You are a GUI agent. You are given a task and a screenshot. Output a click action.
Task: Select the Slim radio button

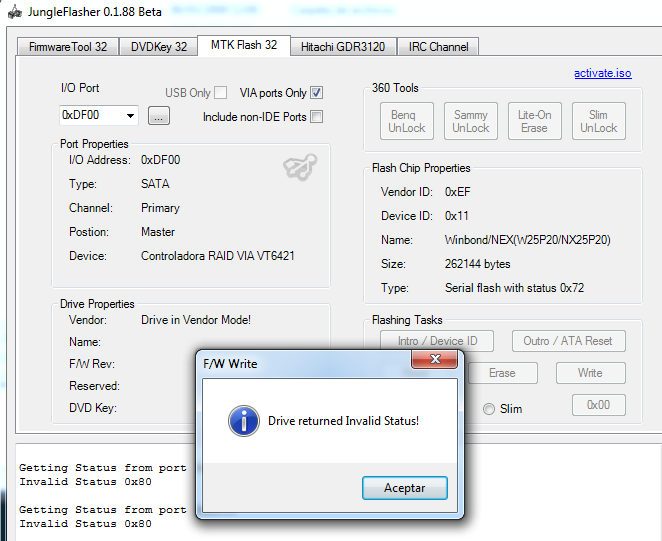point(489,409)
